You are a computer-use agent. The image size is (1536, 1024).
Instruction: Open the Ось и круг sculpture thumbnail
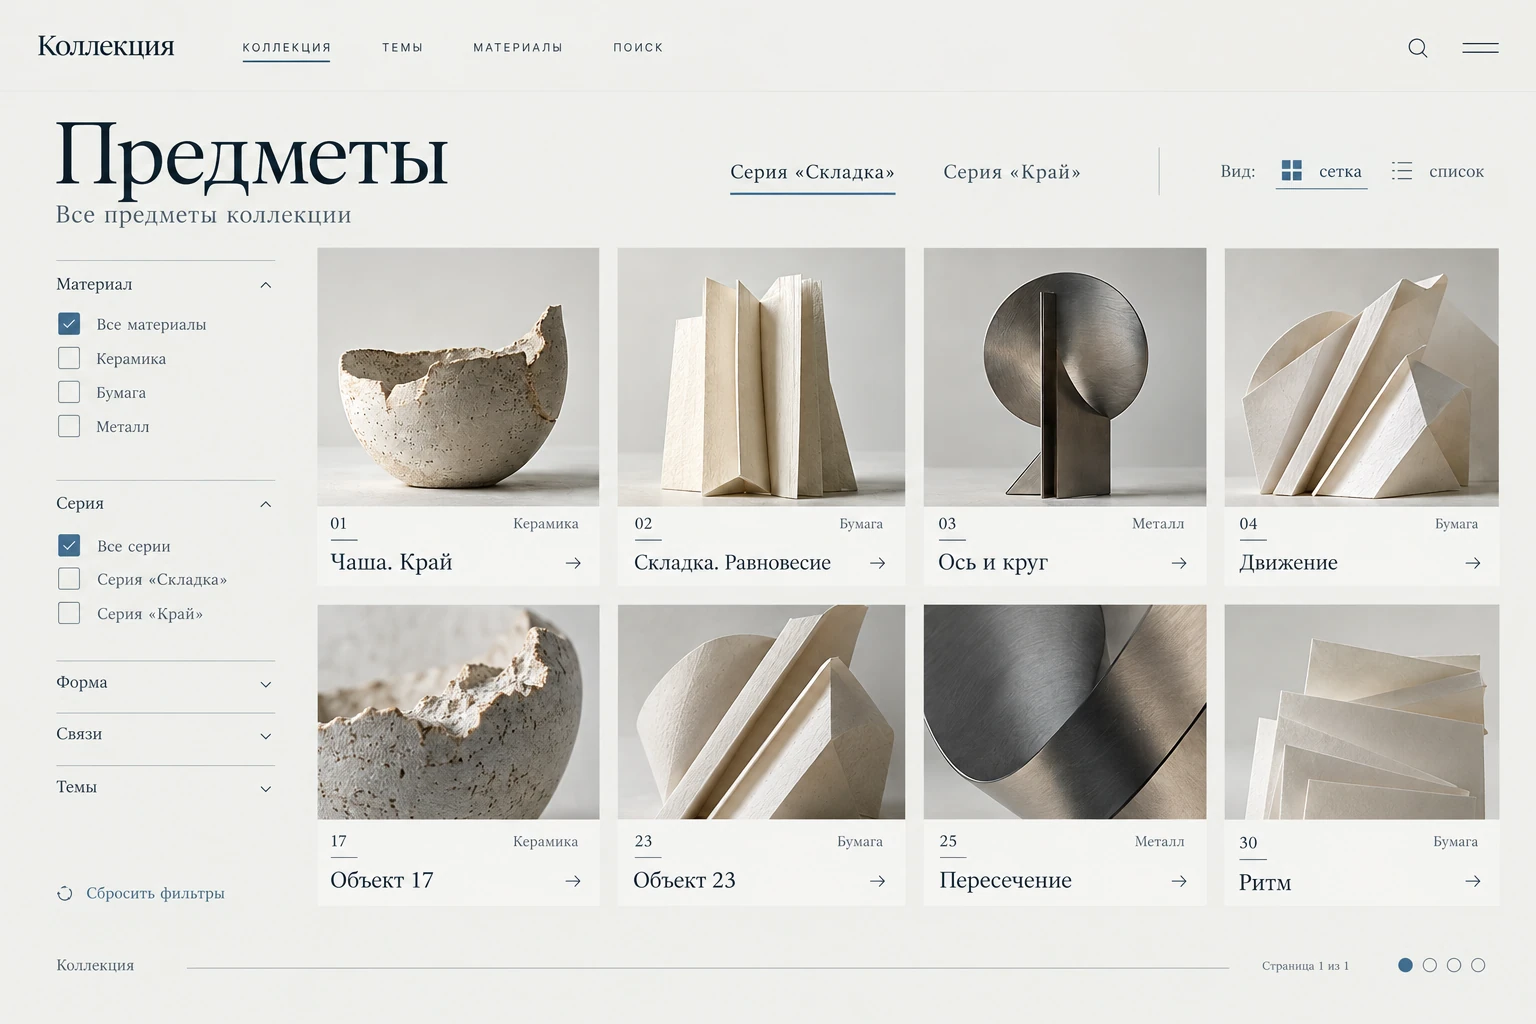point(1065,377)
